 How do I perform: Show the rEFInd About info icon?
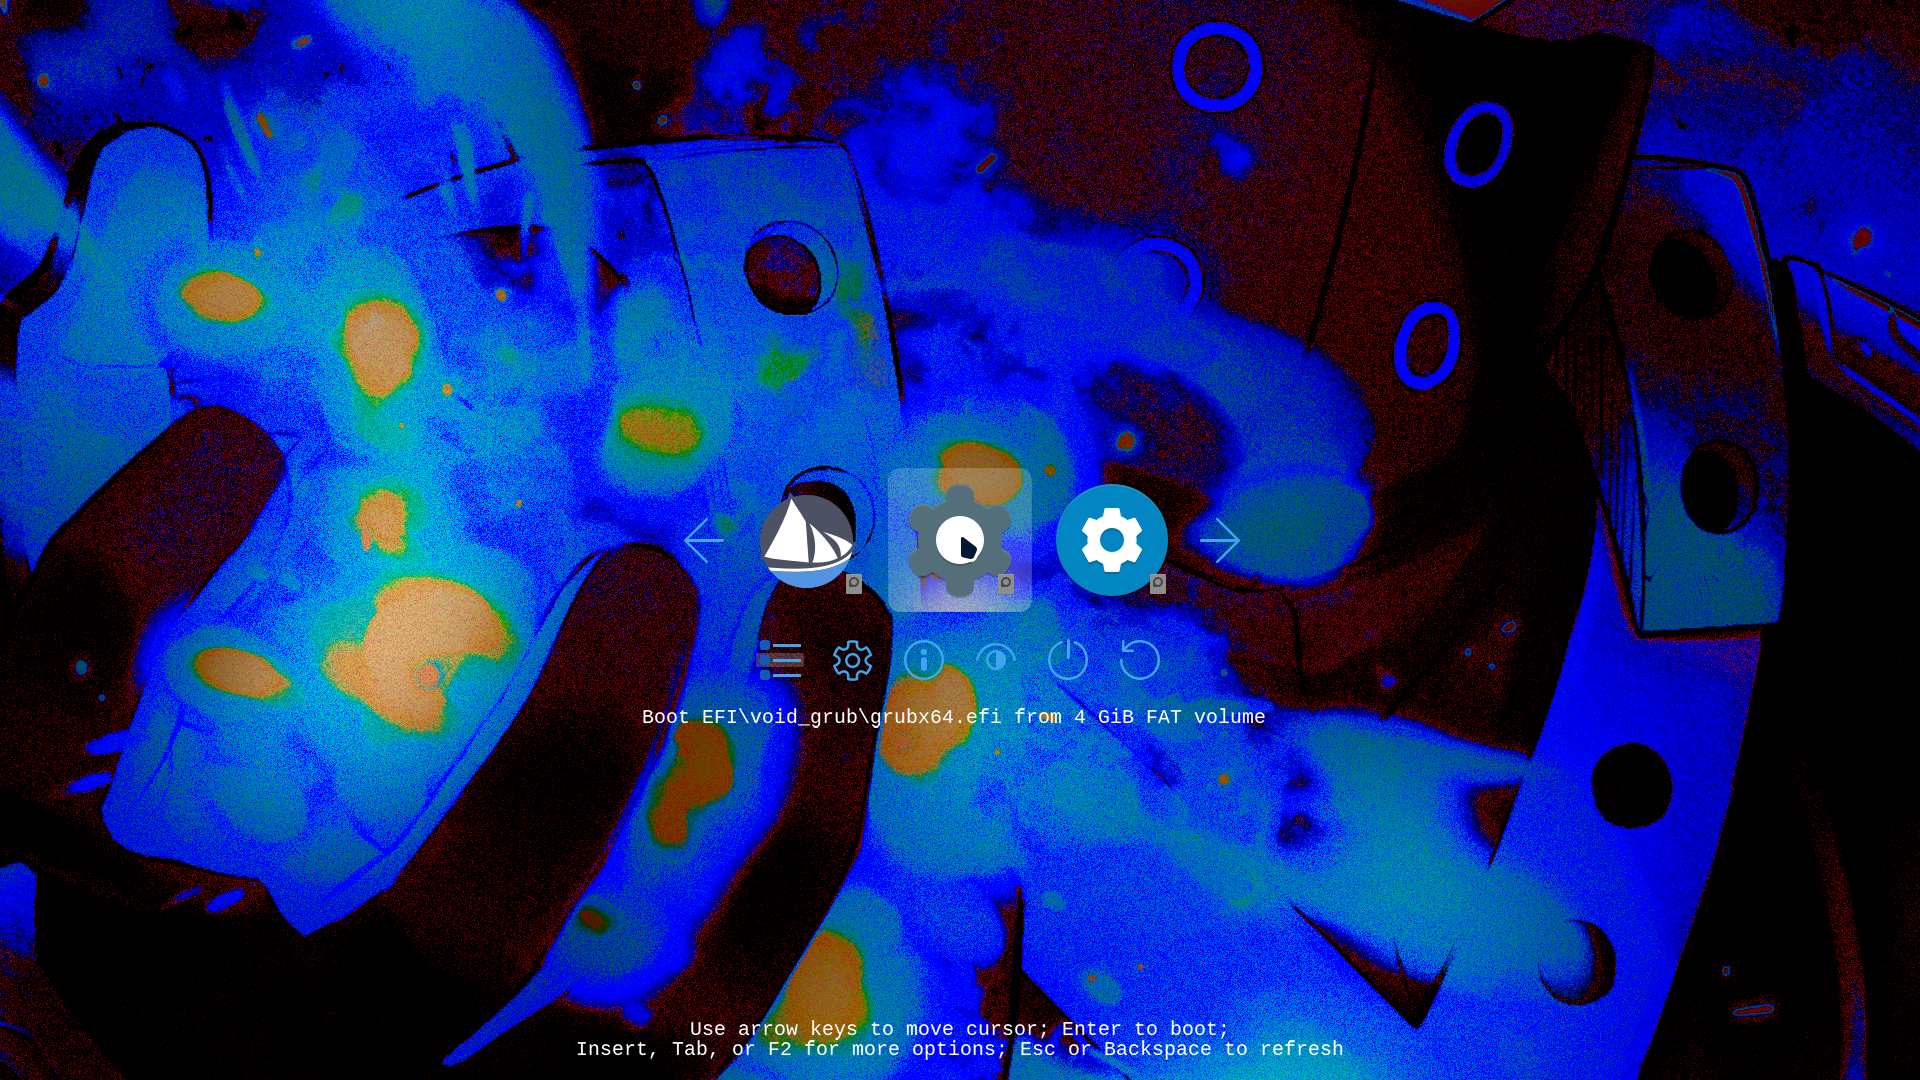[924, 660]
